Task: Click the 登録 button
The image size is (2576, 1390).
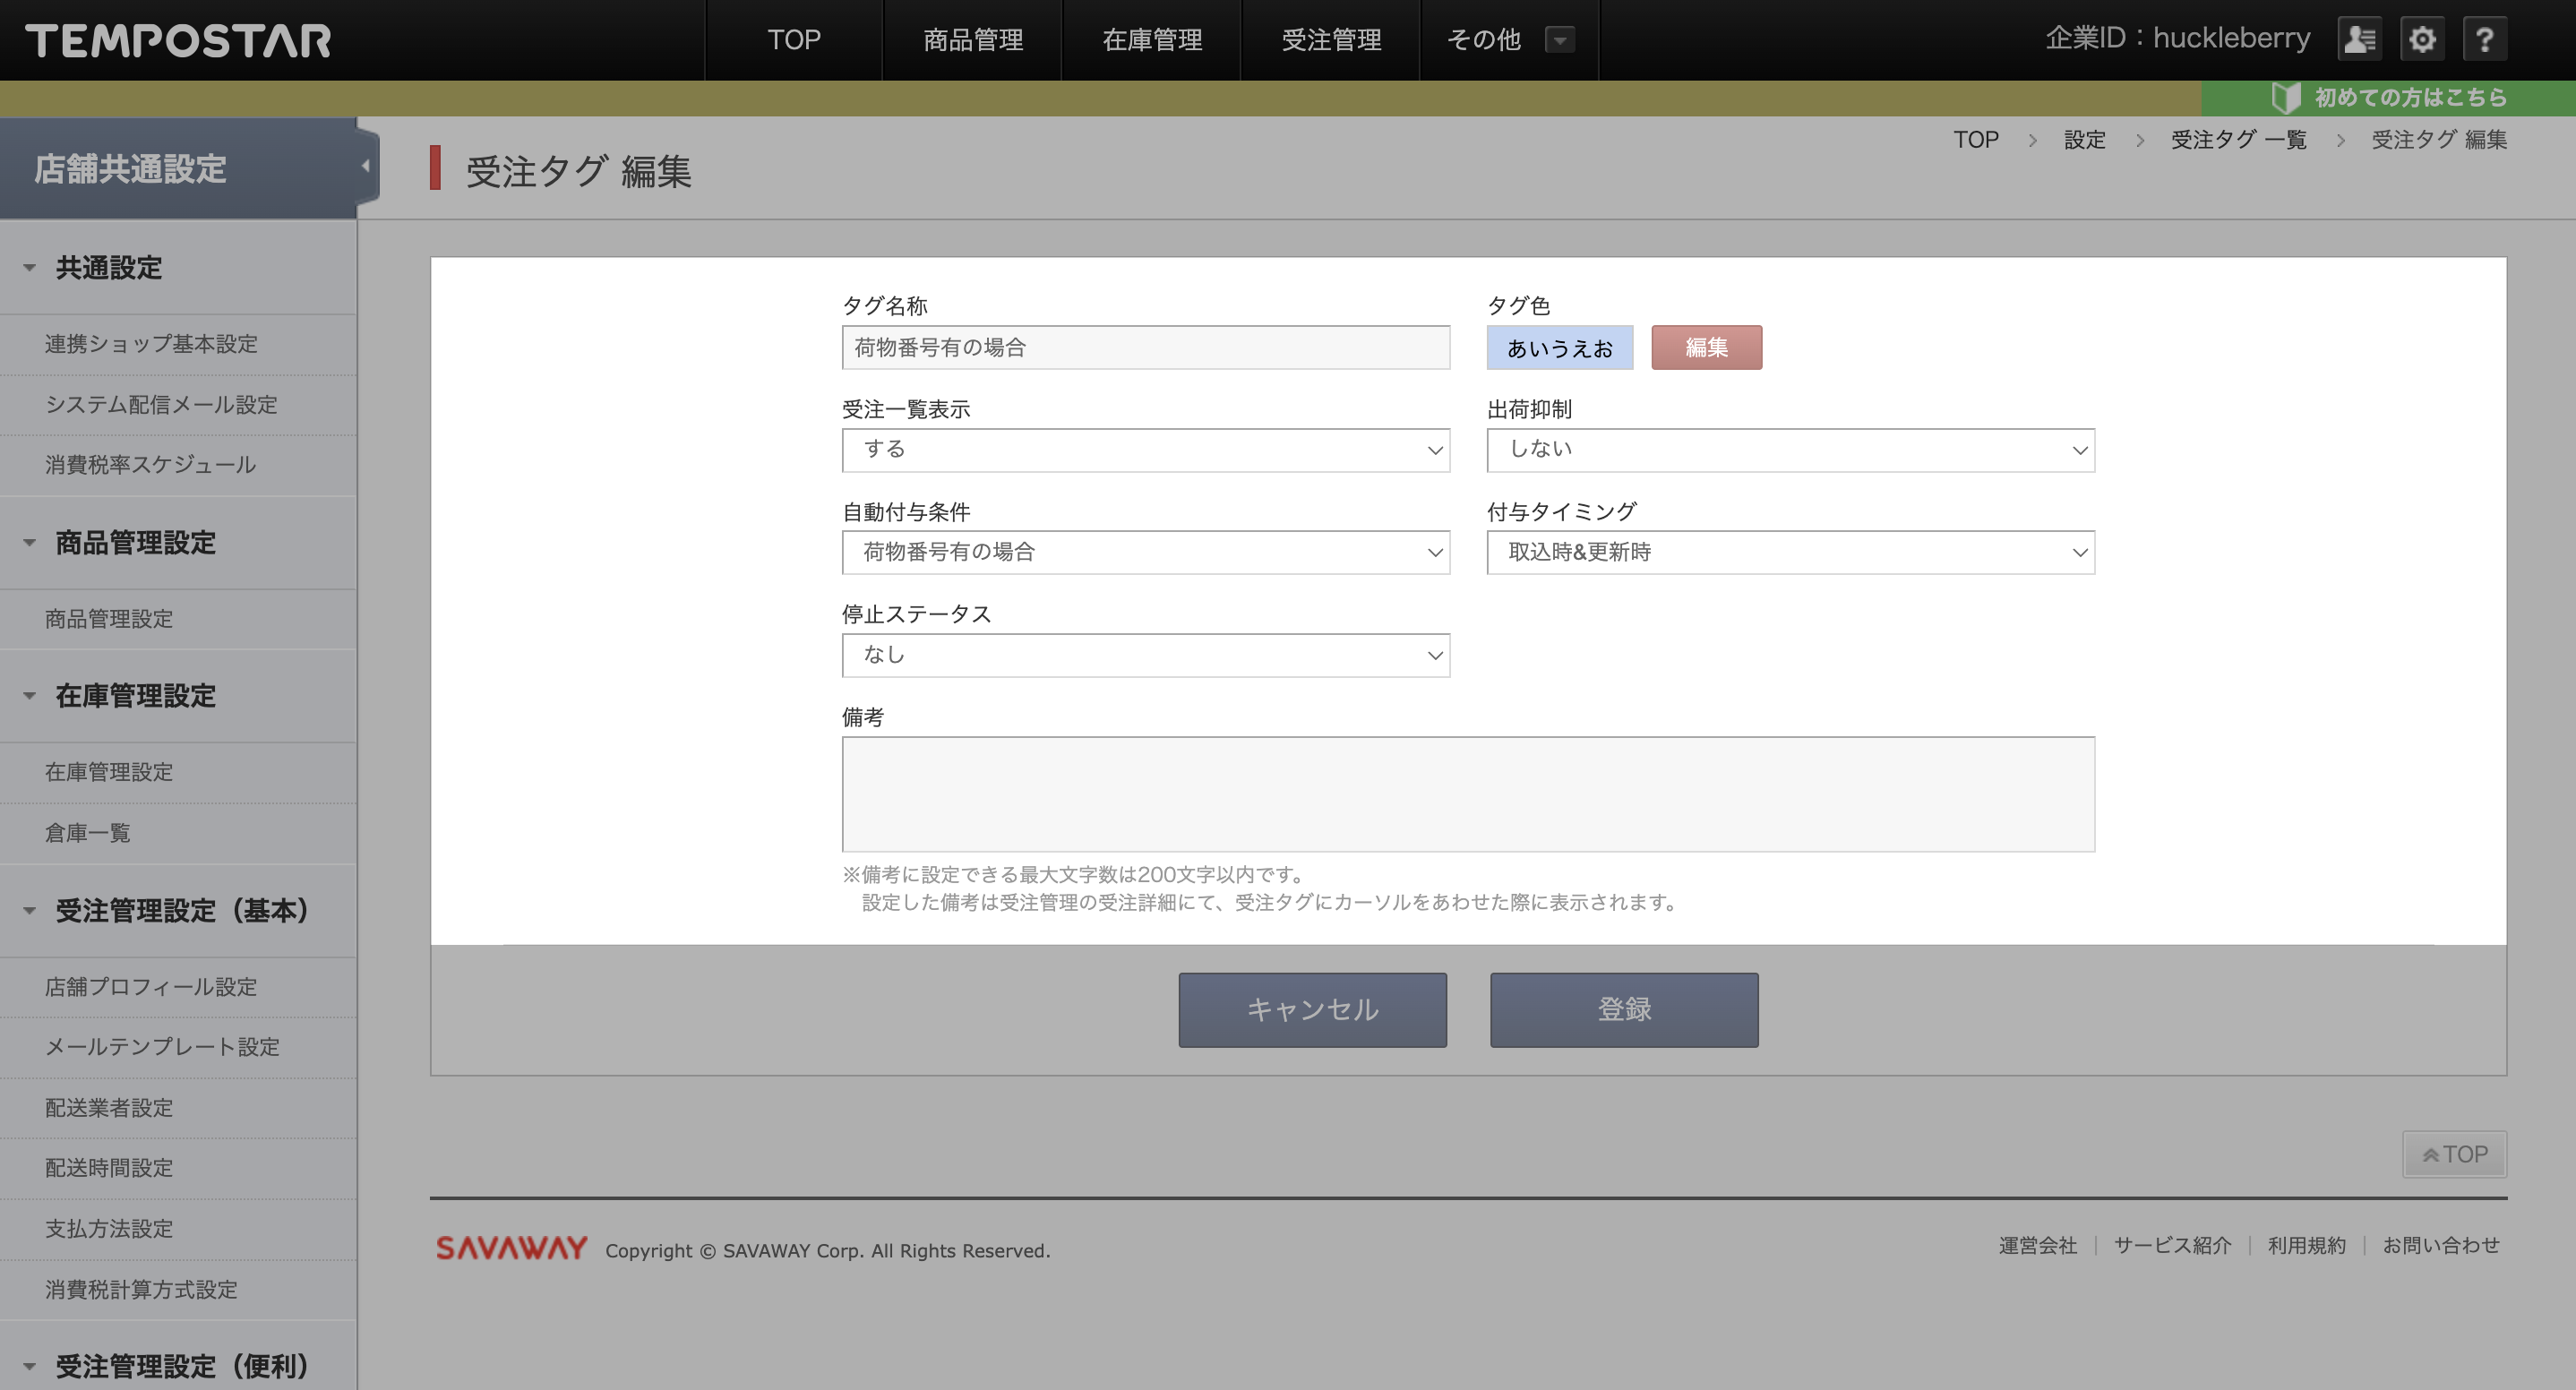Action: [1623, 1009]
